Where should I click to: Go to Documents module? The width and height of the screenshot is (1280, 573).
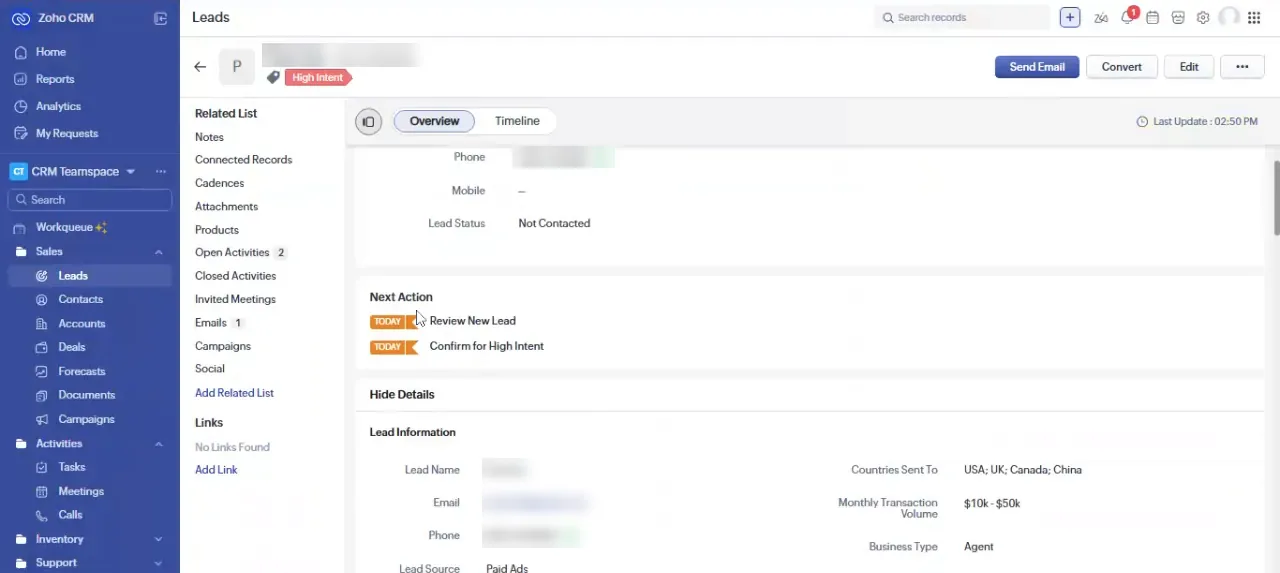click(86, 395)
